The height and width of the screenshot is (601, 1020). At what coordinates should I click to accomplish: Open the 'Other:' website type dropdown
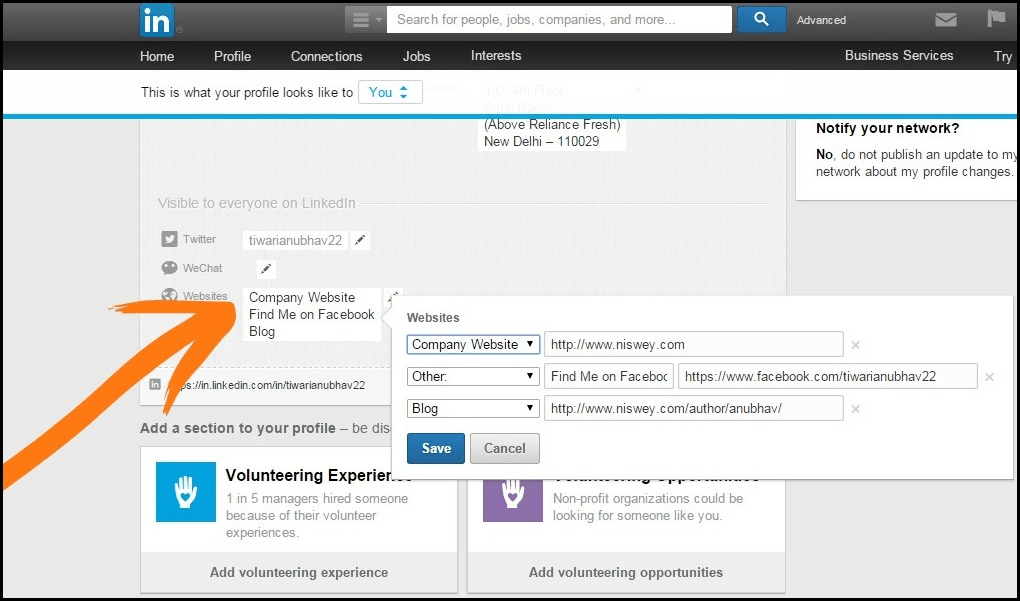(x=473, y=376)
